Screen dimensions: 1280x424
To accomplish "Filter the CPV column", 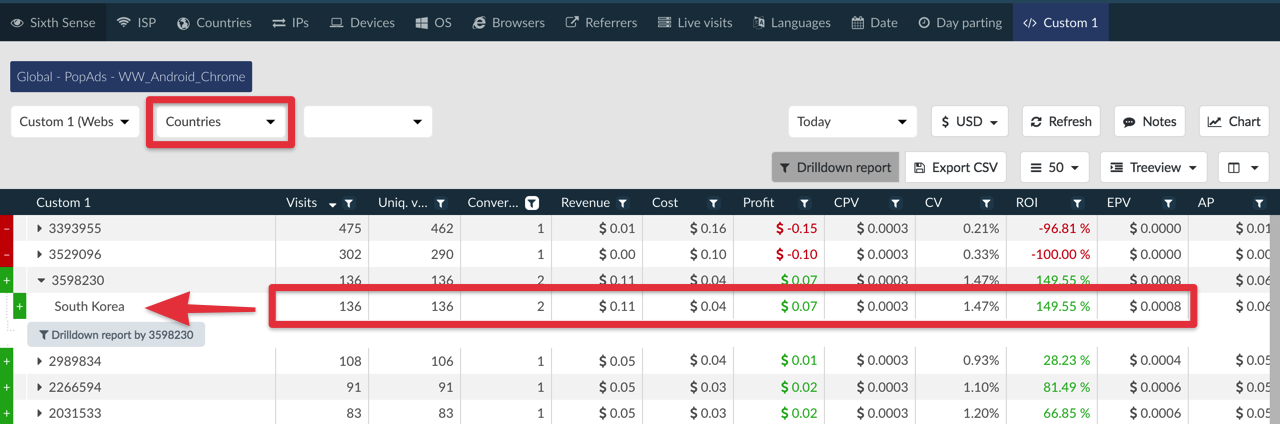I will [895, 203].
